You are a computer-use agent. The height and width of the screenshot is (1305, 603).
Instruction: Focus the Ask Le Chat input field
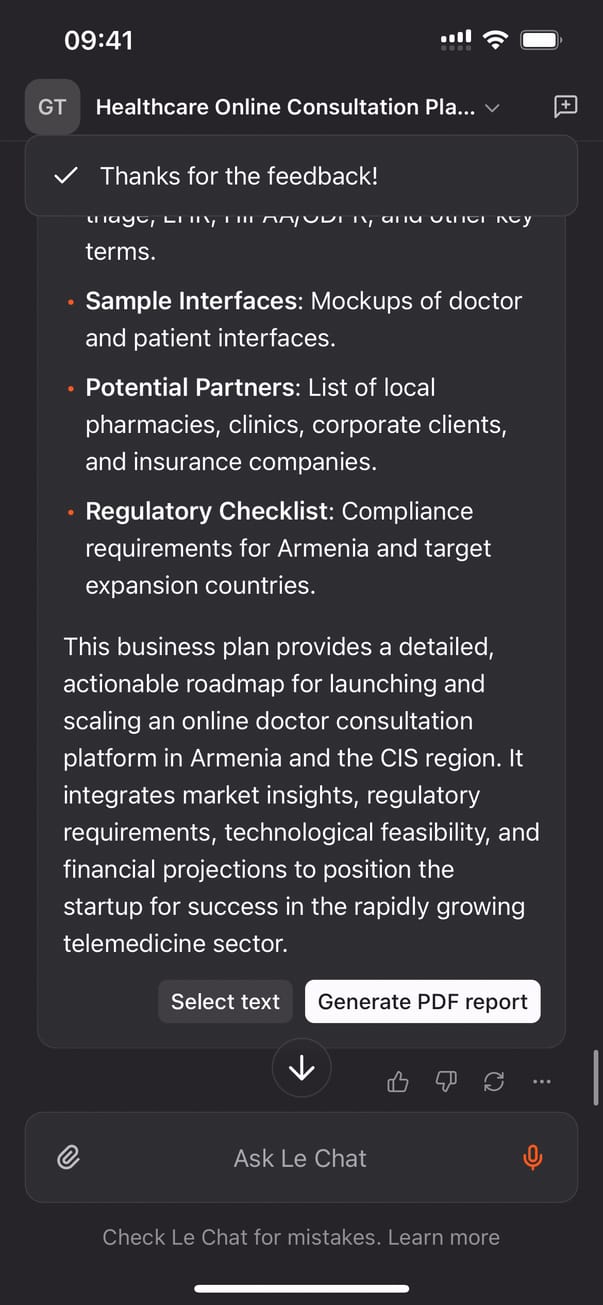point(300,1158)
